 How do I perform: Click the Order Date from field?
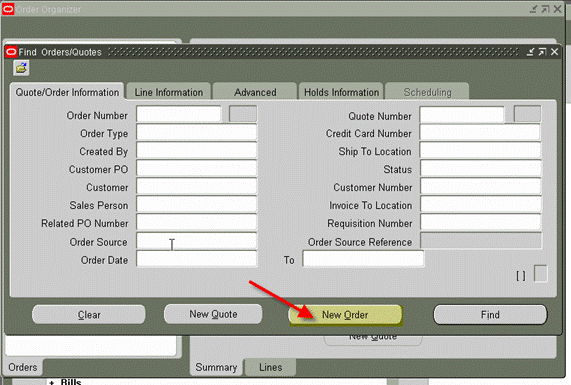pyautogui.click(x=197, y=259)
